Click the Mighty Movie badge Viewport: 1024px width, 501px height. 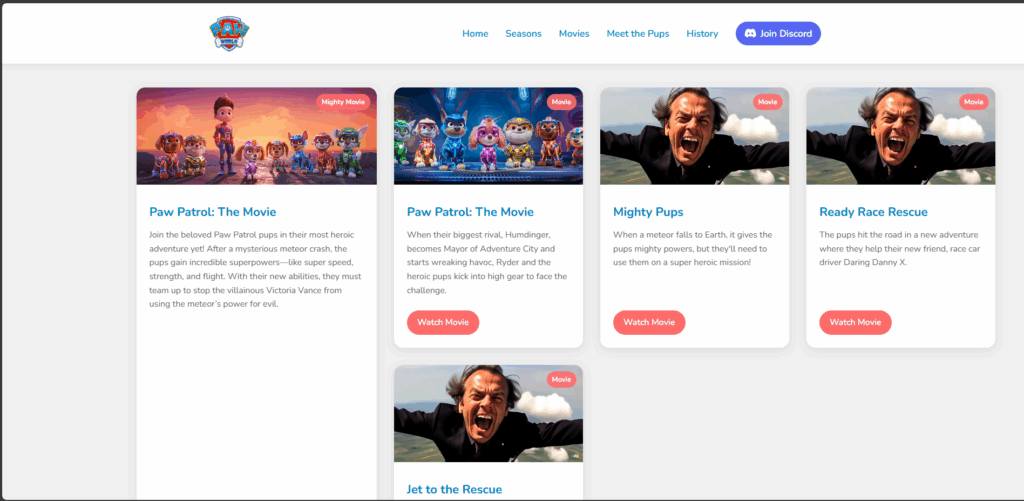(x=343, y=102)
